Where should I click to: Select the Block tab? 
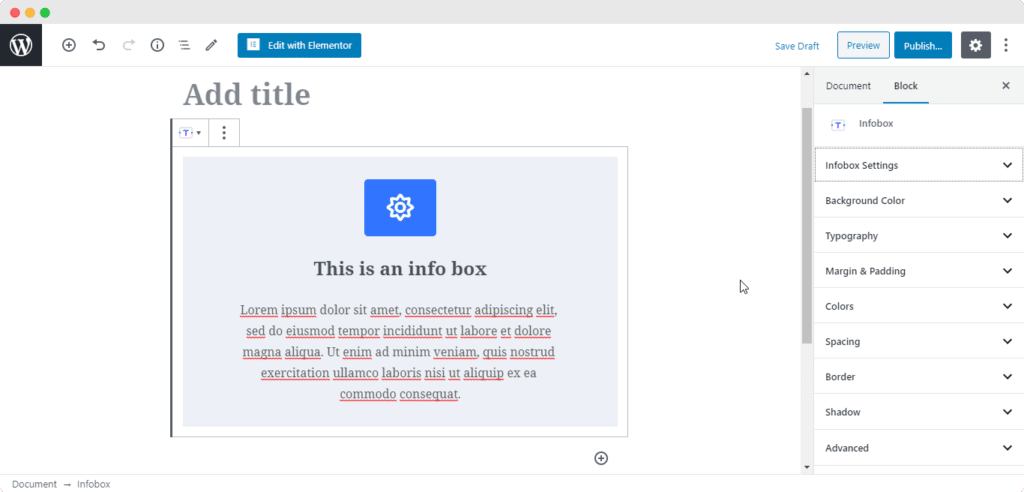[905, 86]
